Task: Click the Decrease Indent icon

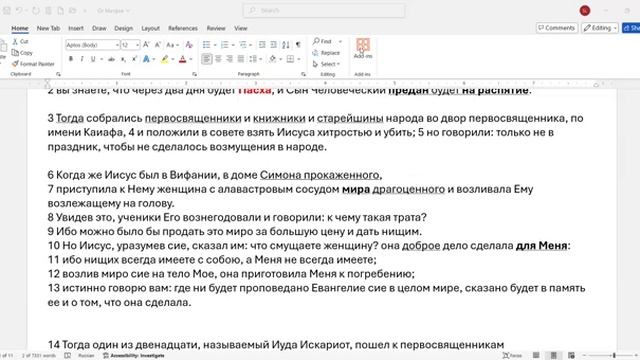Action: pos(262,44)
